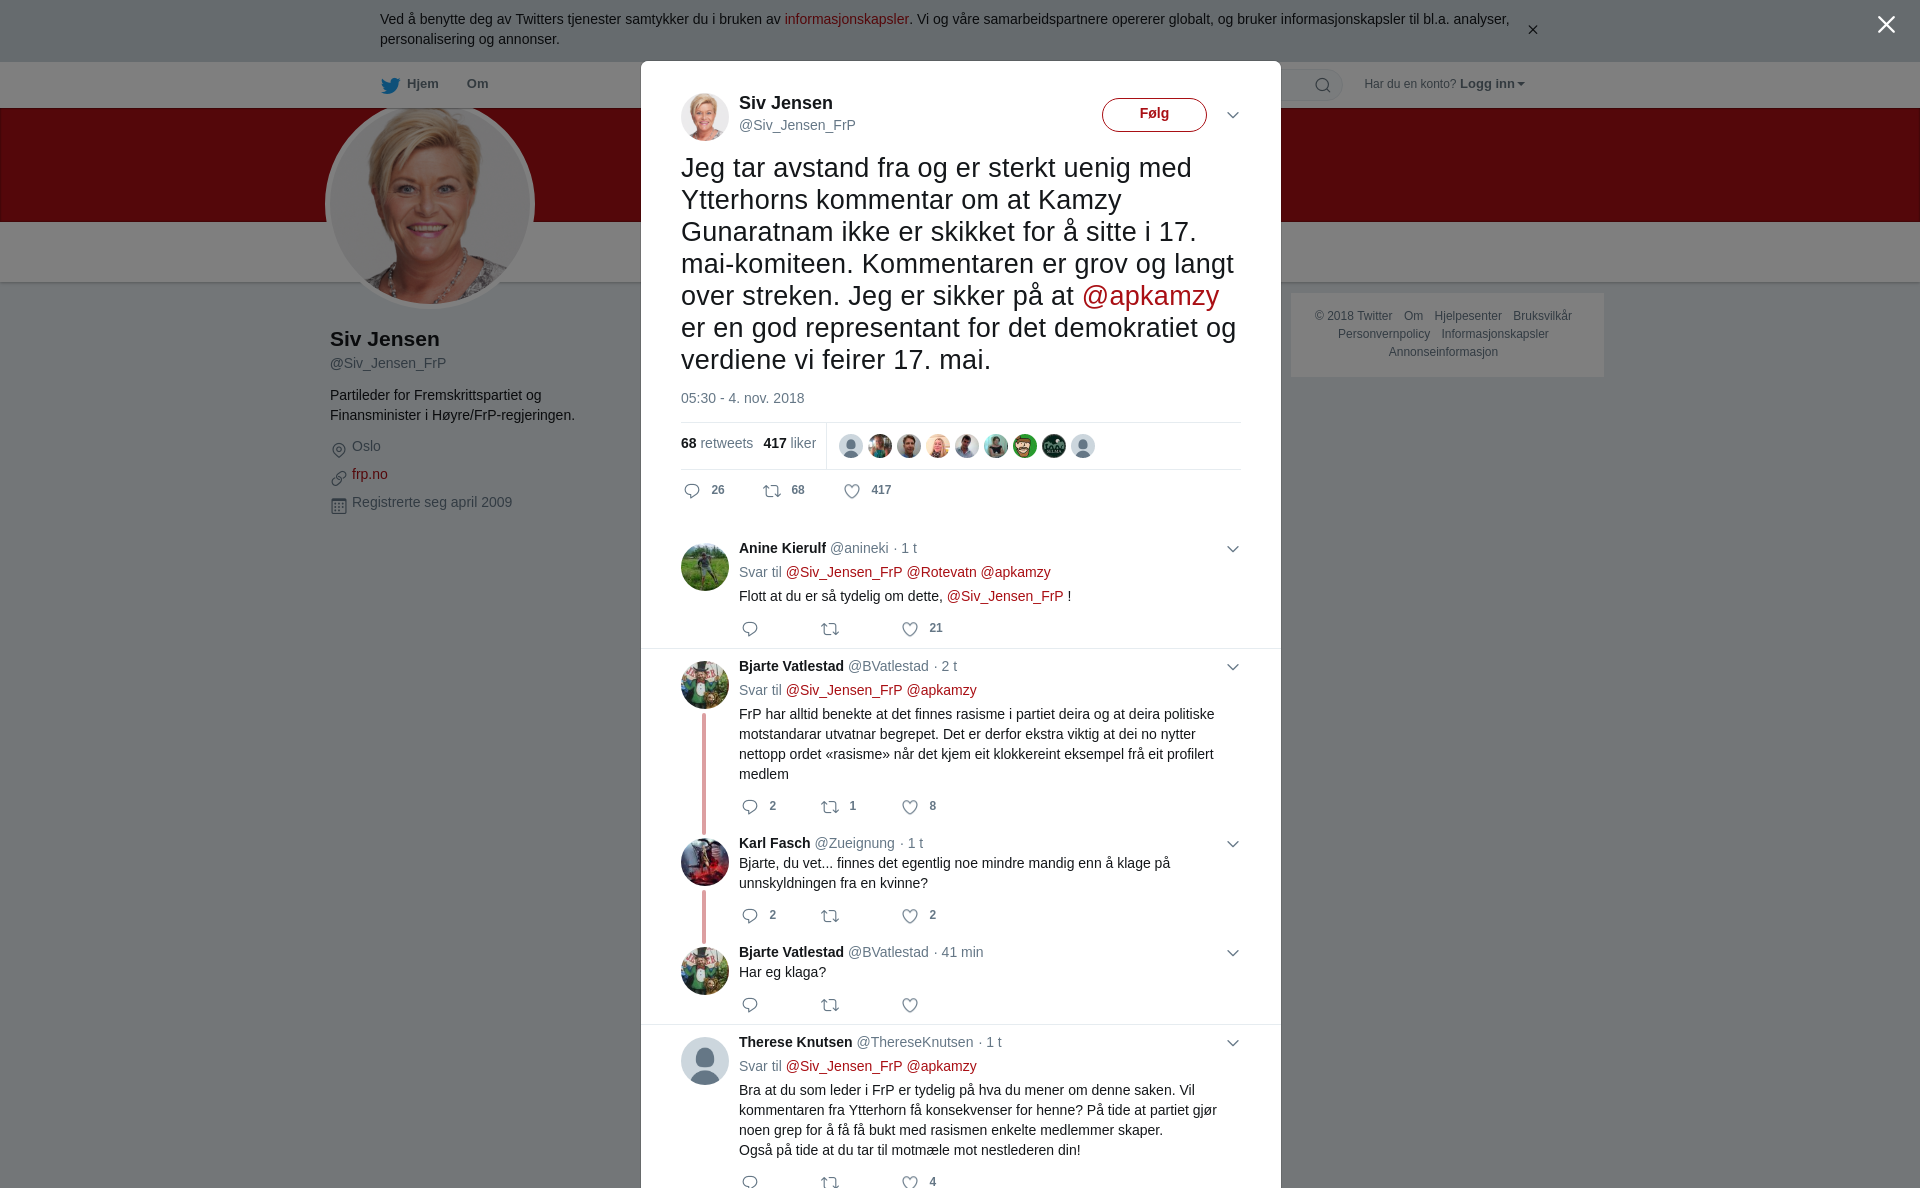The image size is (1920, 1188).
Task: Like Anine Kierulf's reply
Action: [910, 629]
